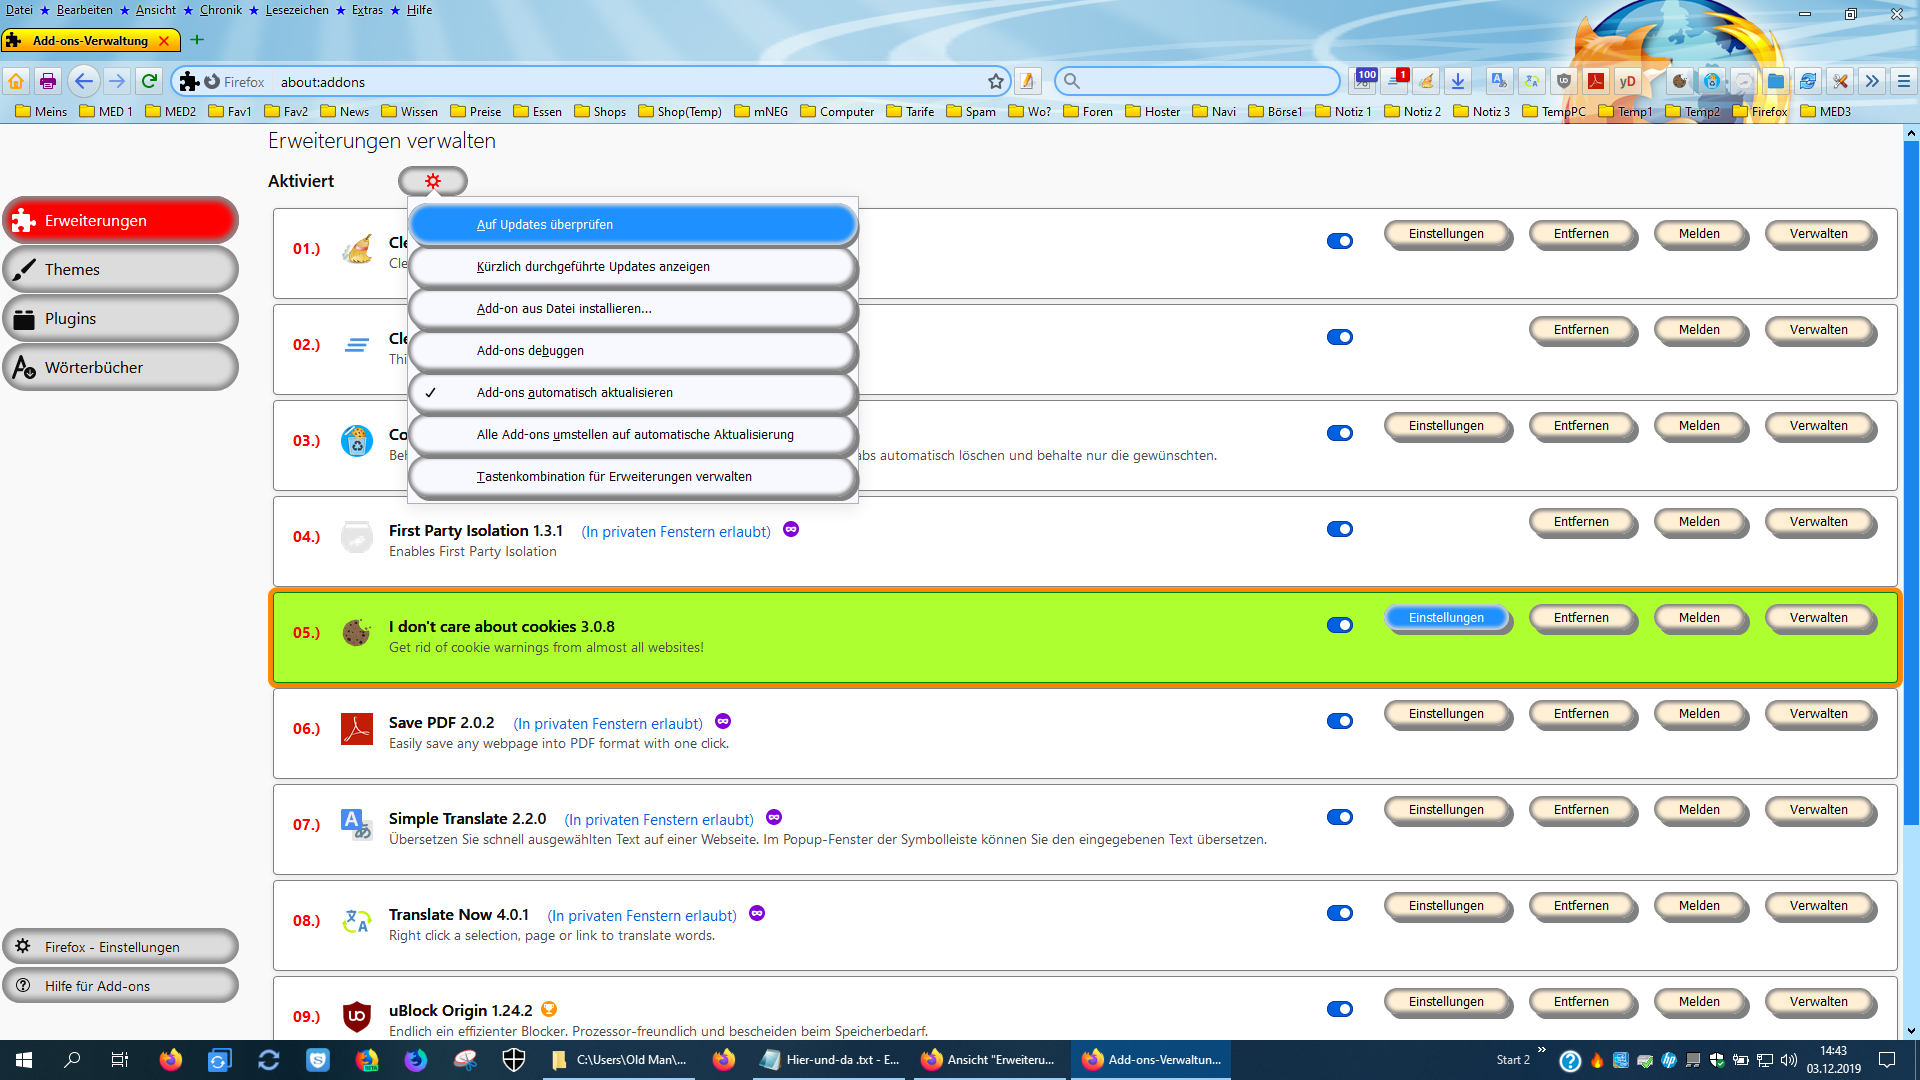This screenshot has height=1080, width=1920.
Task: Reload the page with the refresh icon
Action: click(149, 81)
